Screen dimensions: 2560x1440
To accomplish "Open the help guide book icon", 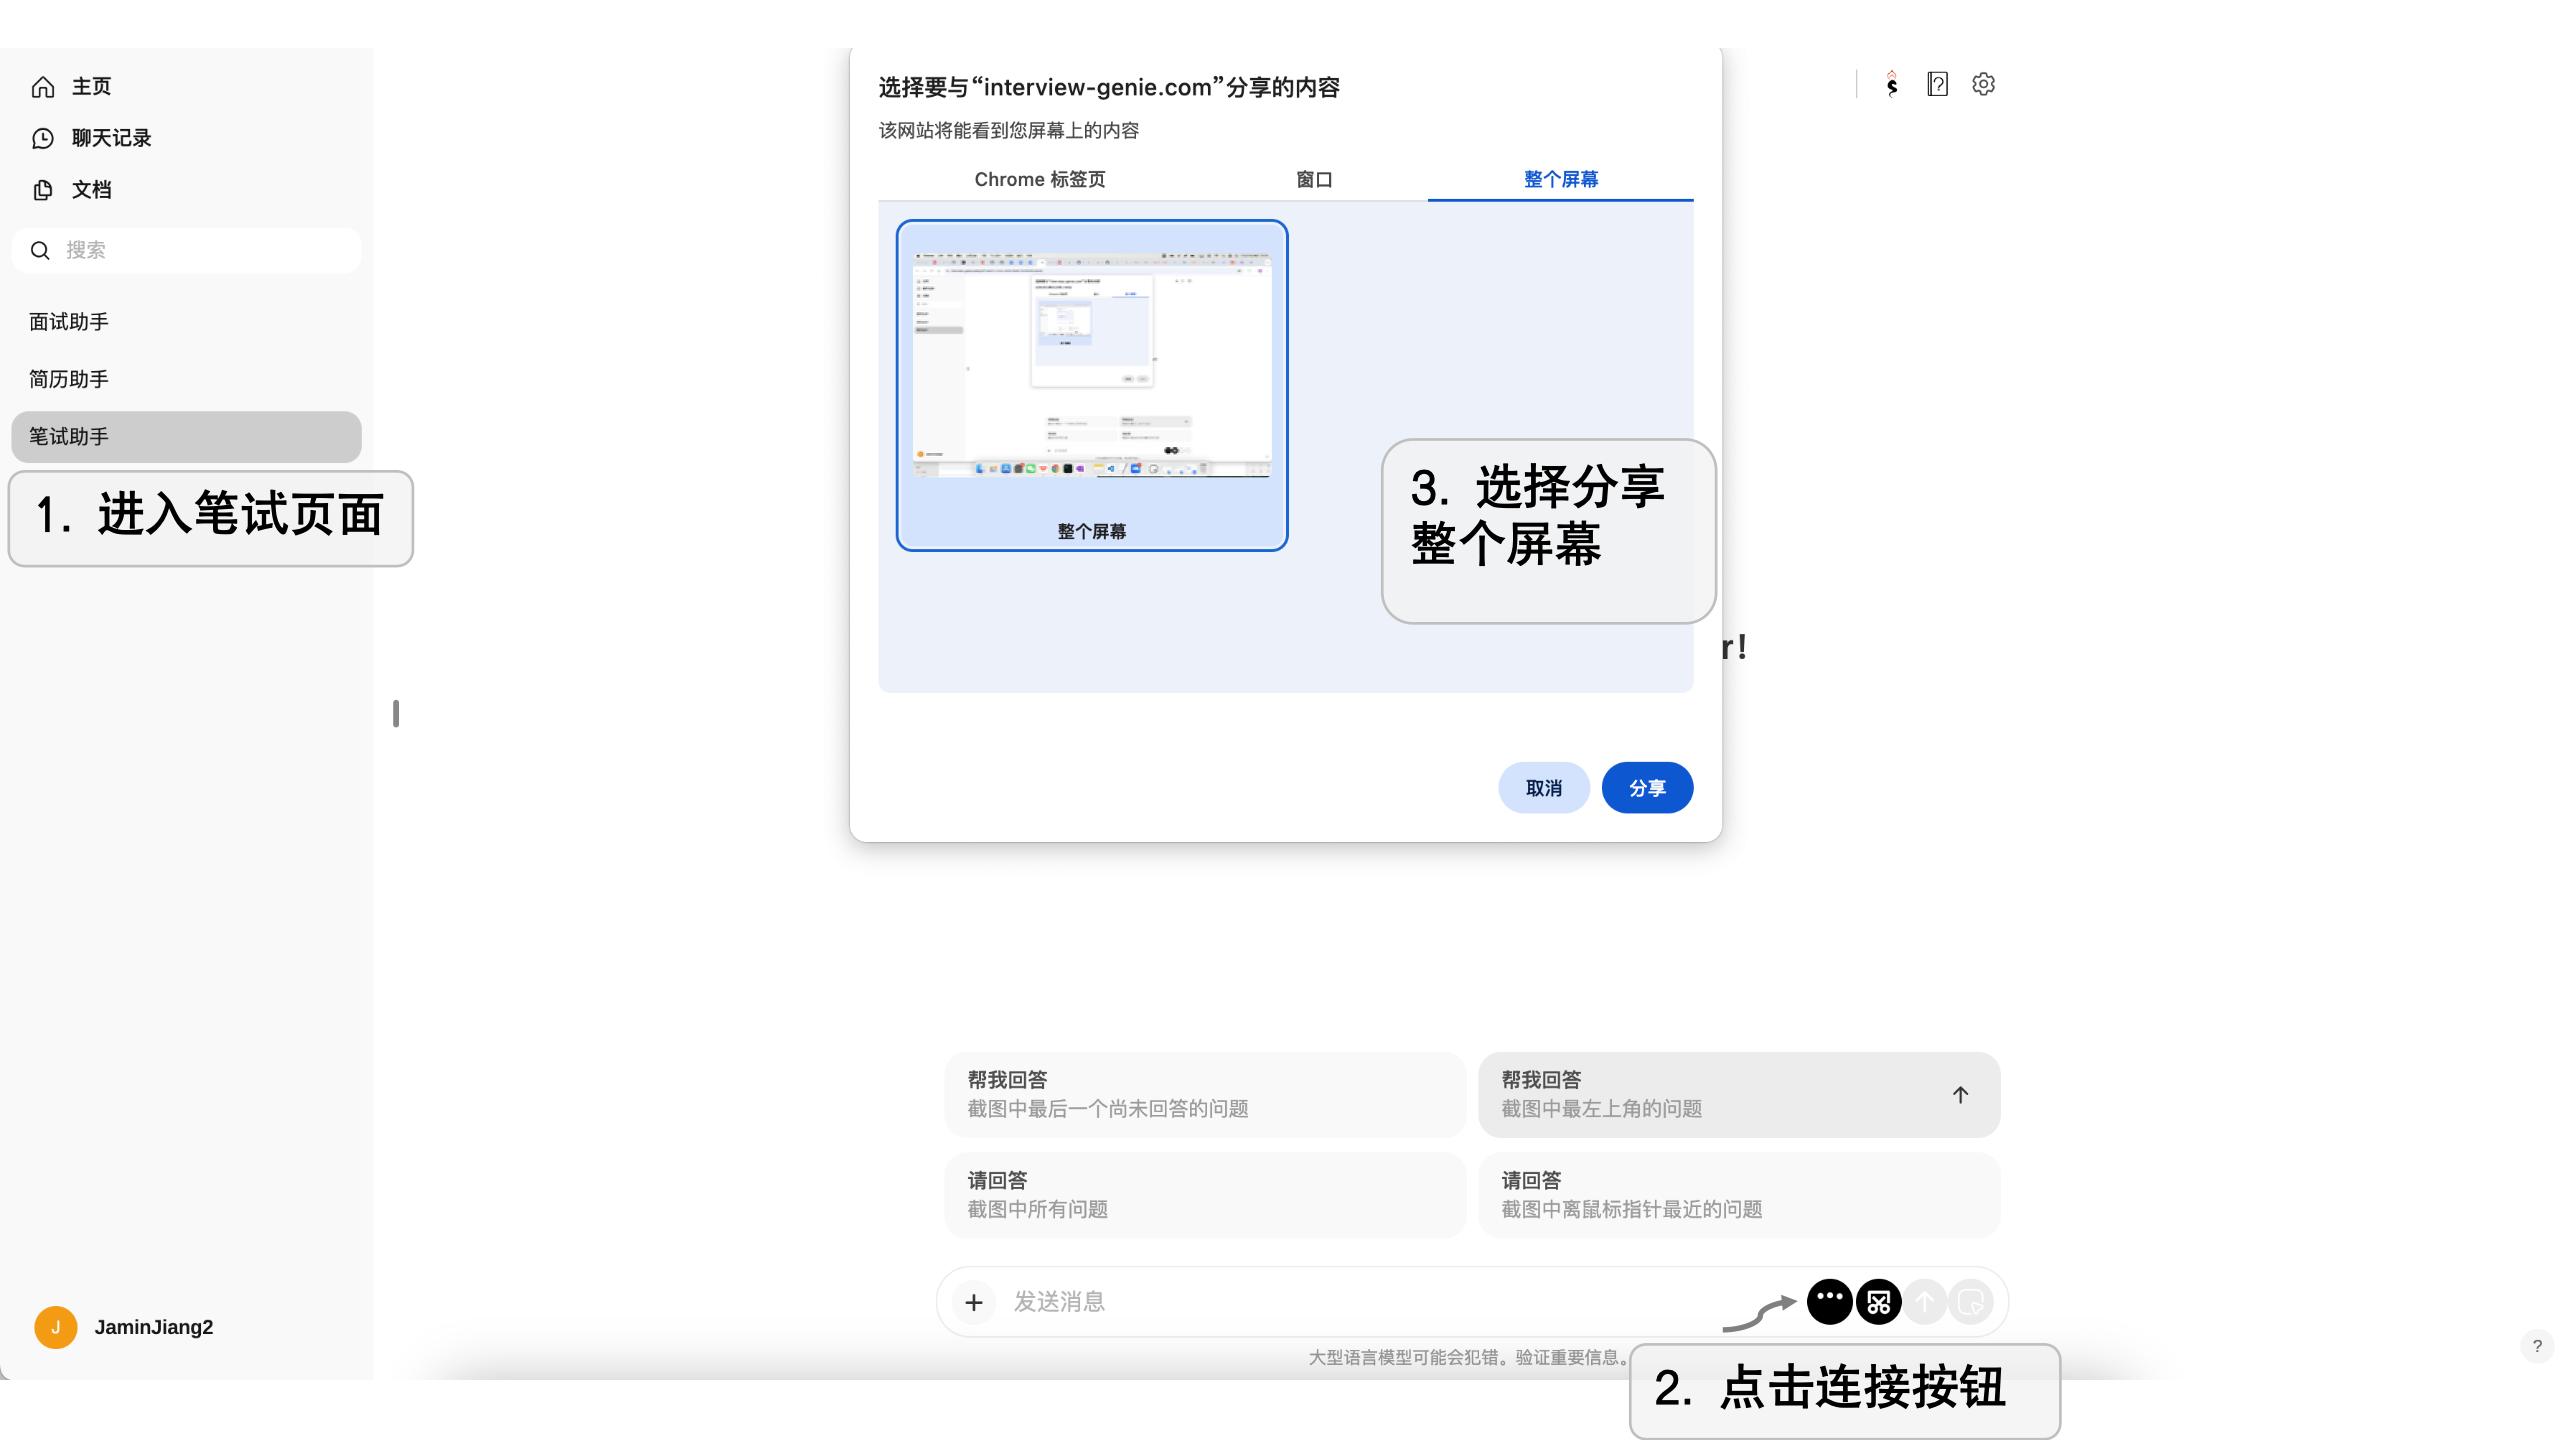I will point(1937,85).
